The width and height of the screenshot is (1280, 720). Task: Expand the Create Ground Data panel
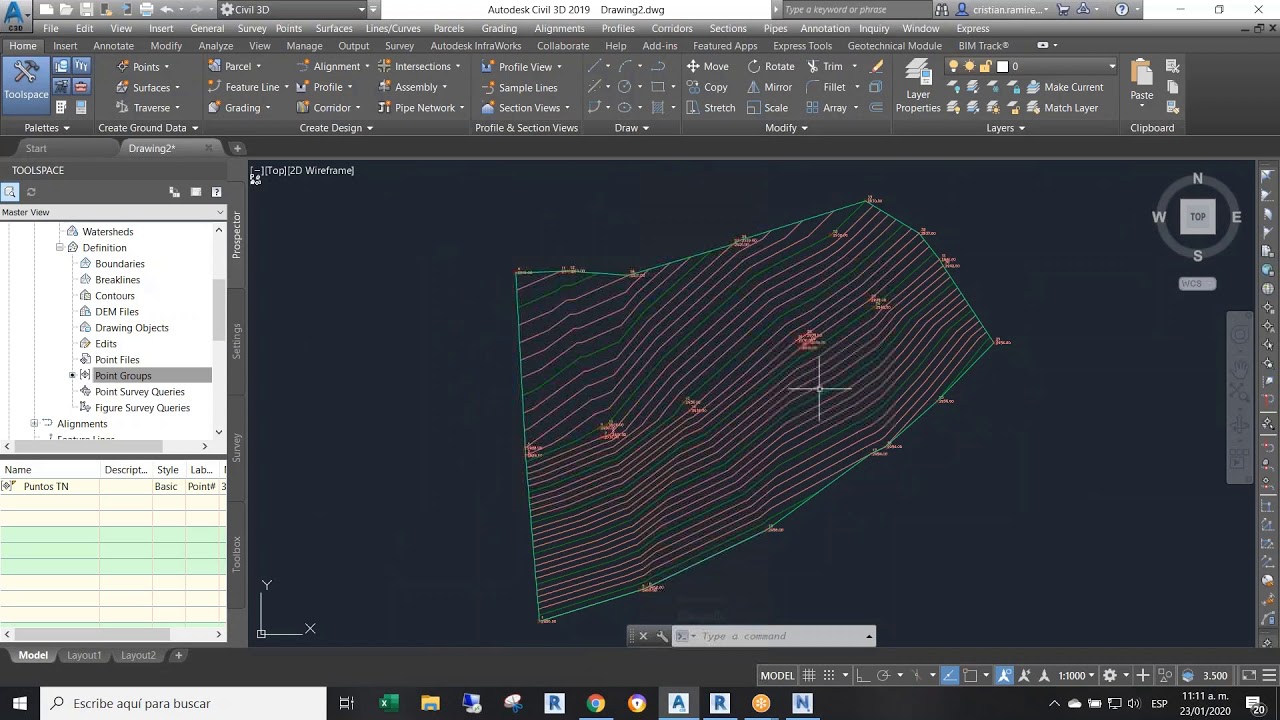click(x=148, y=128)
